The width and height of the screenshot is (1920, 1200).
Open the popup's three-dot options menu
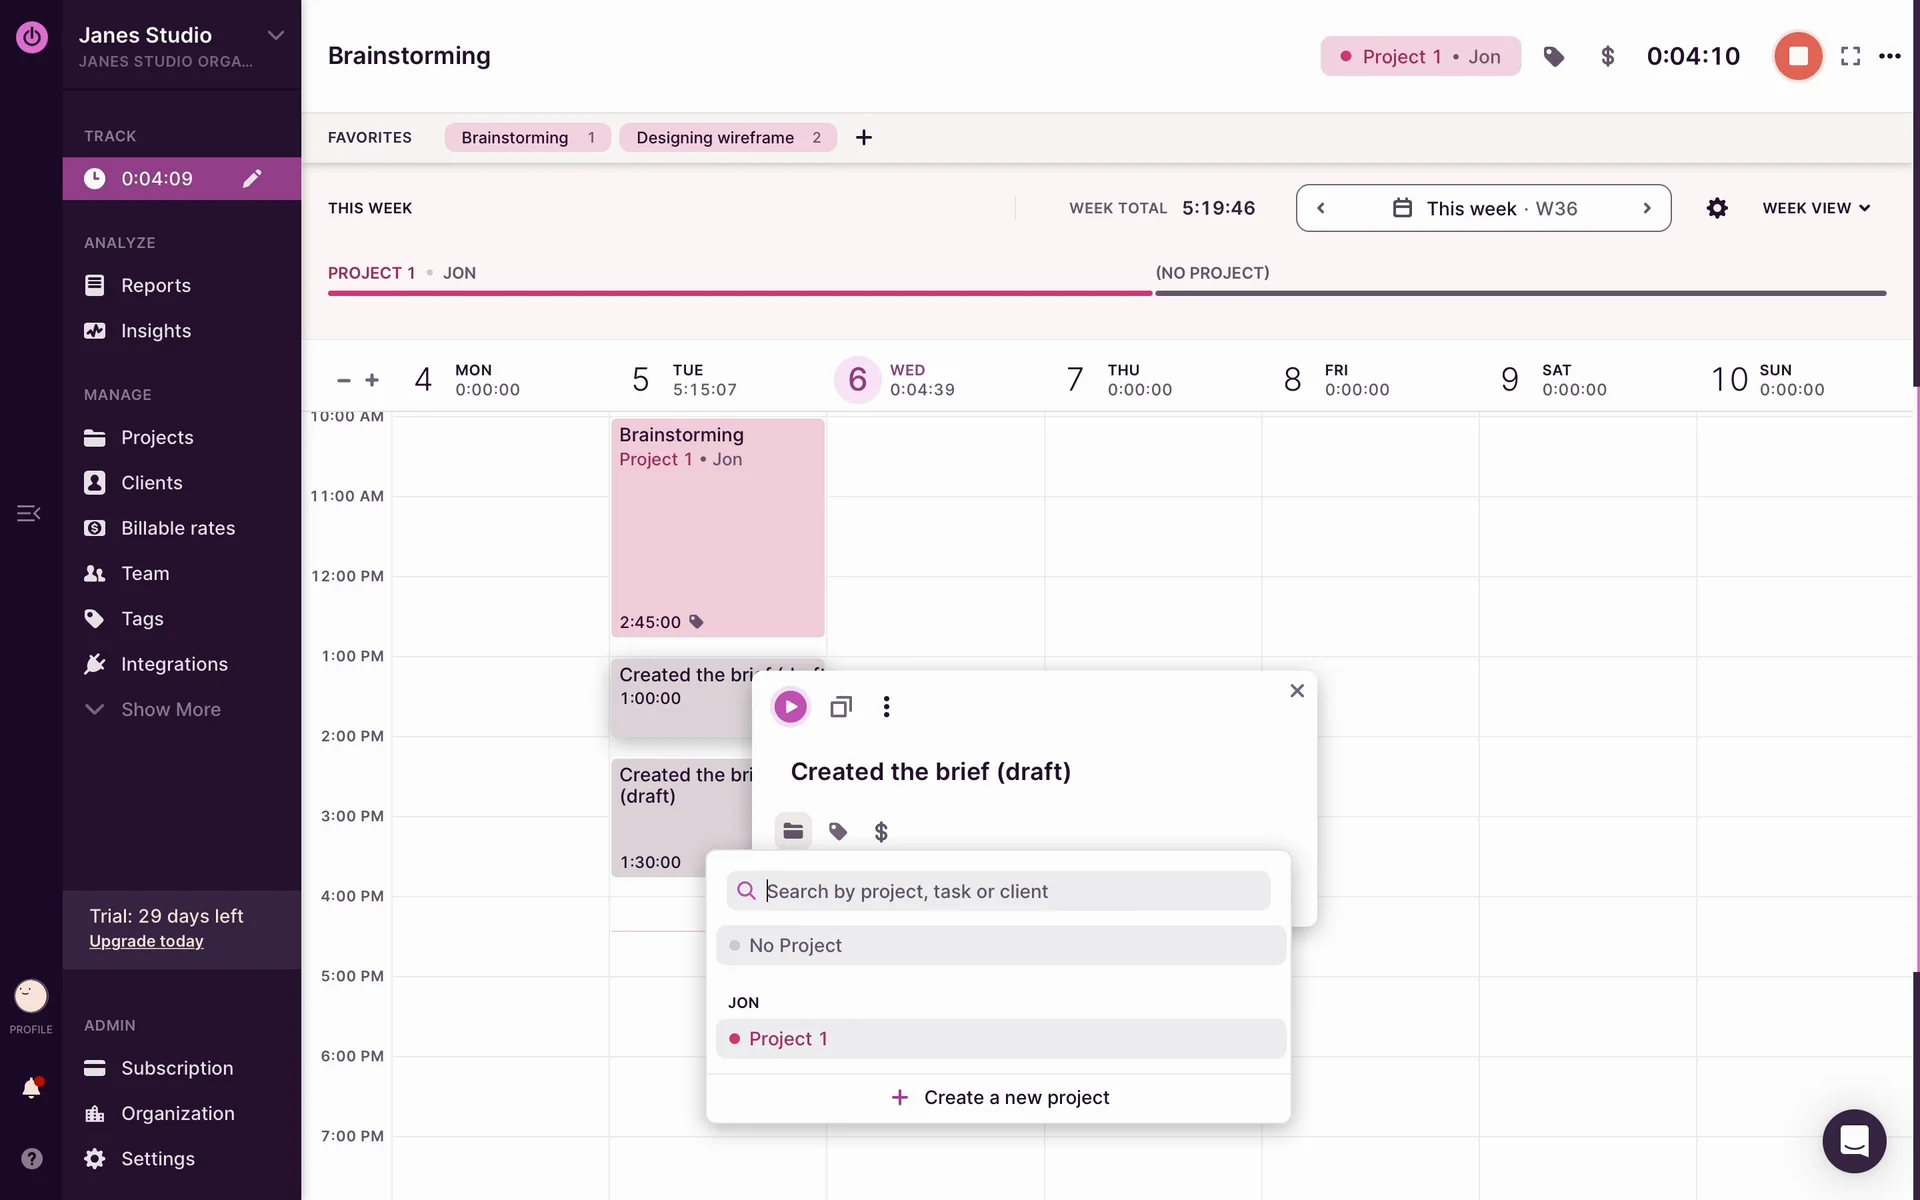(886, 707)
